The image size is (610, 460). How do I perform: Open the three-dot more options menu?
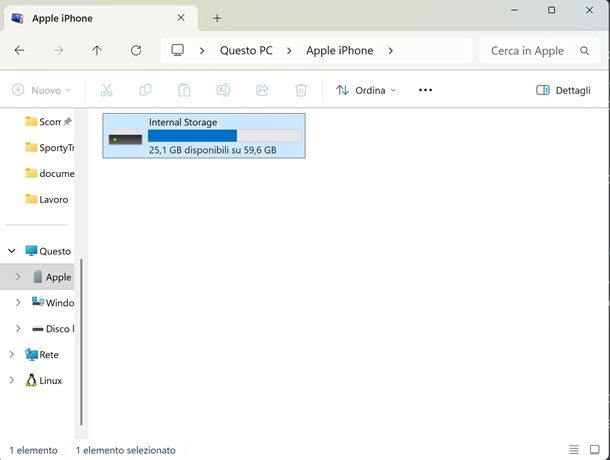(x=425, y=90)
